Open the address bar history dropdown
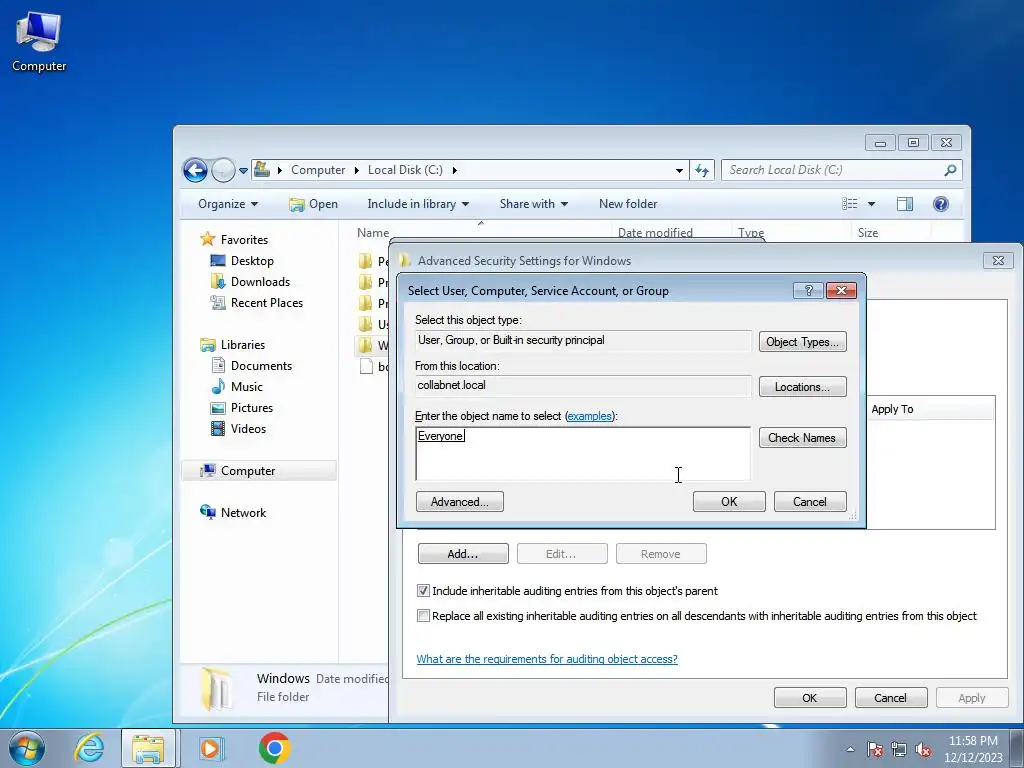Viewport: 1024px width, 768px height. tap(679, 170)
